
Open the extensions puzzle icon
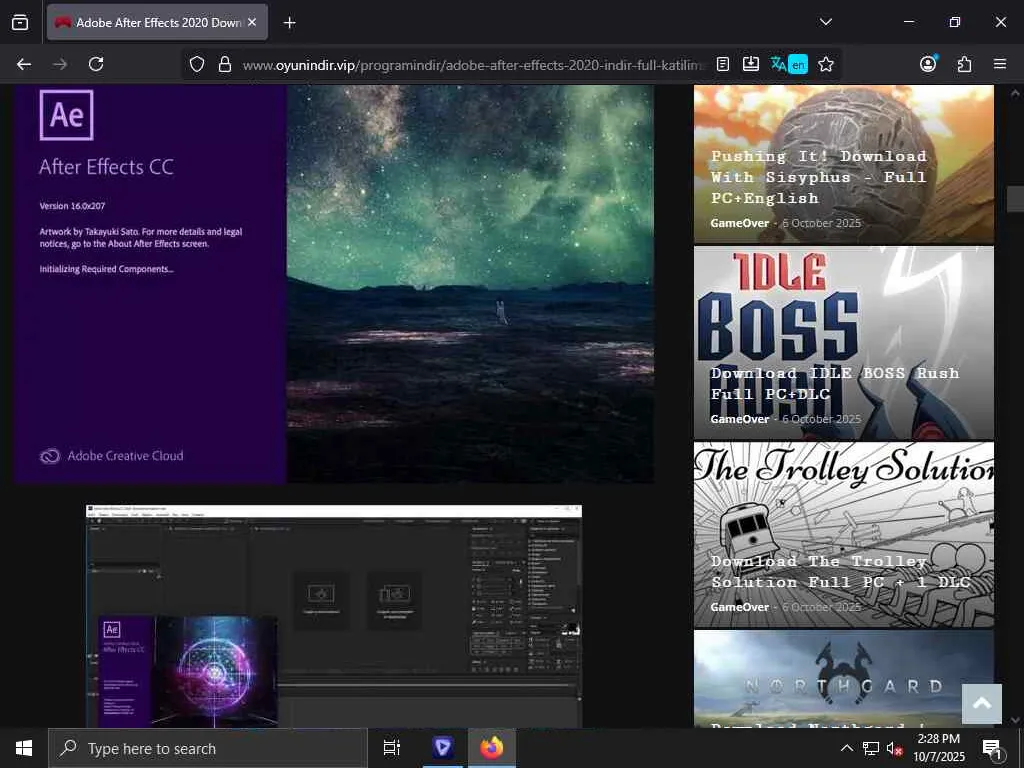coord(964,64)
